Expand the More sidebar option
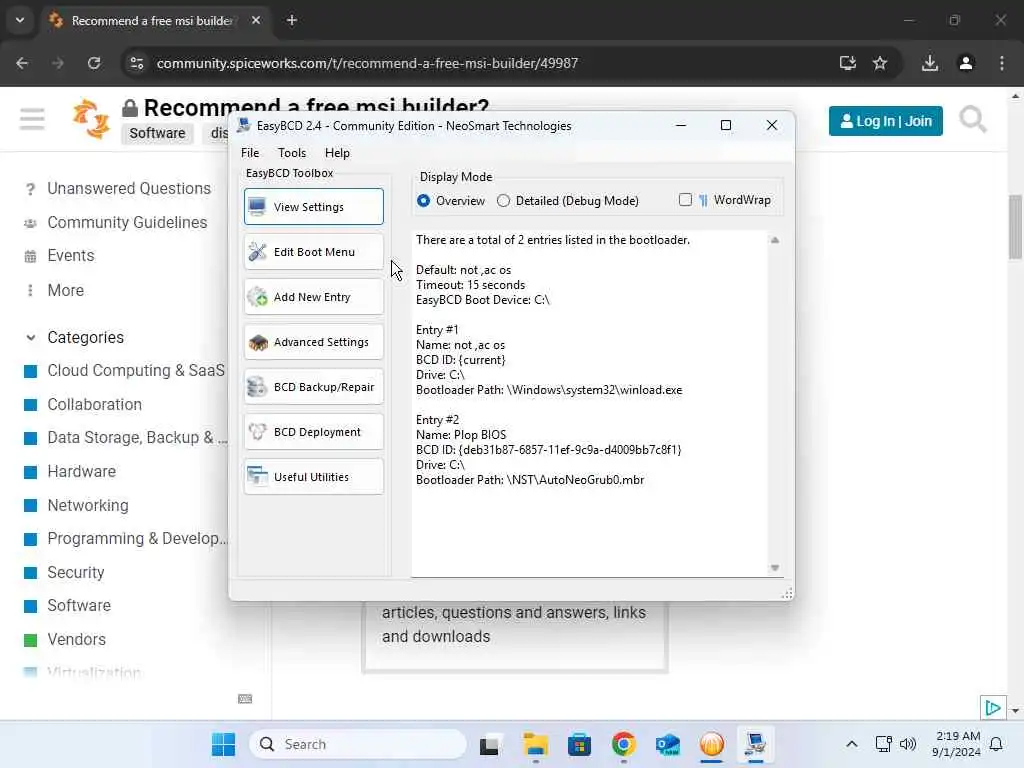The image size is (1024, 768). [x=65, y=290]
